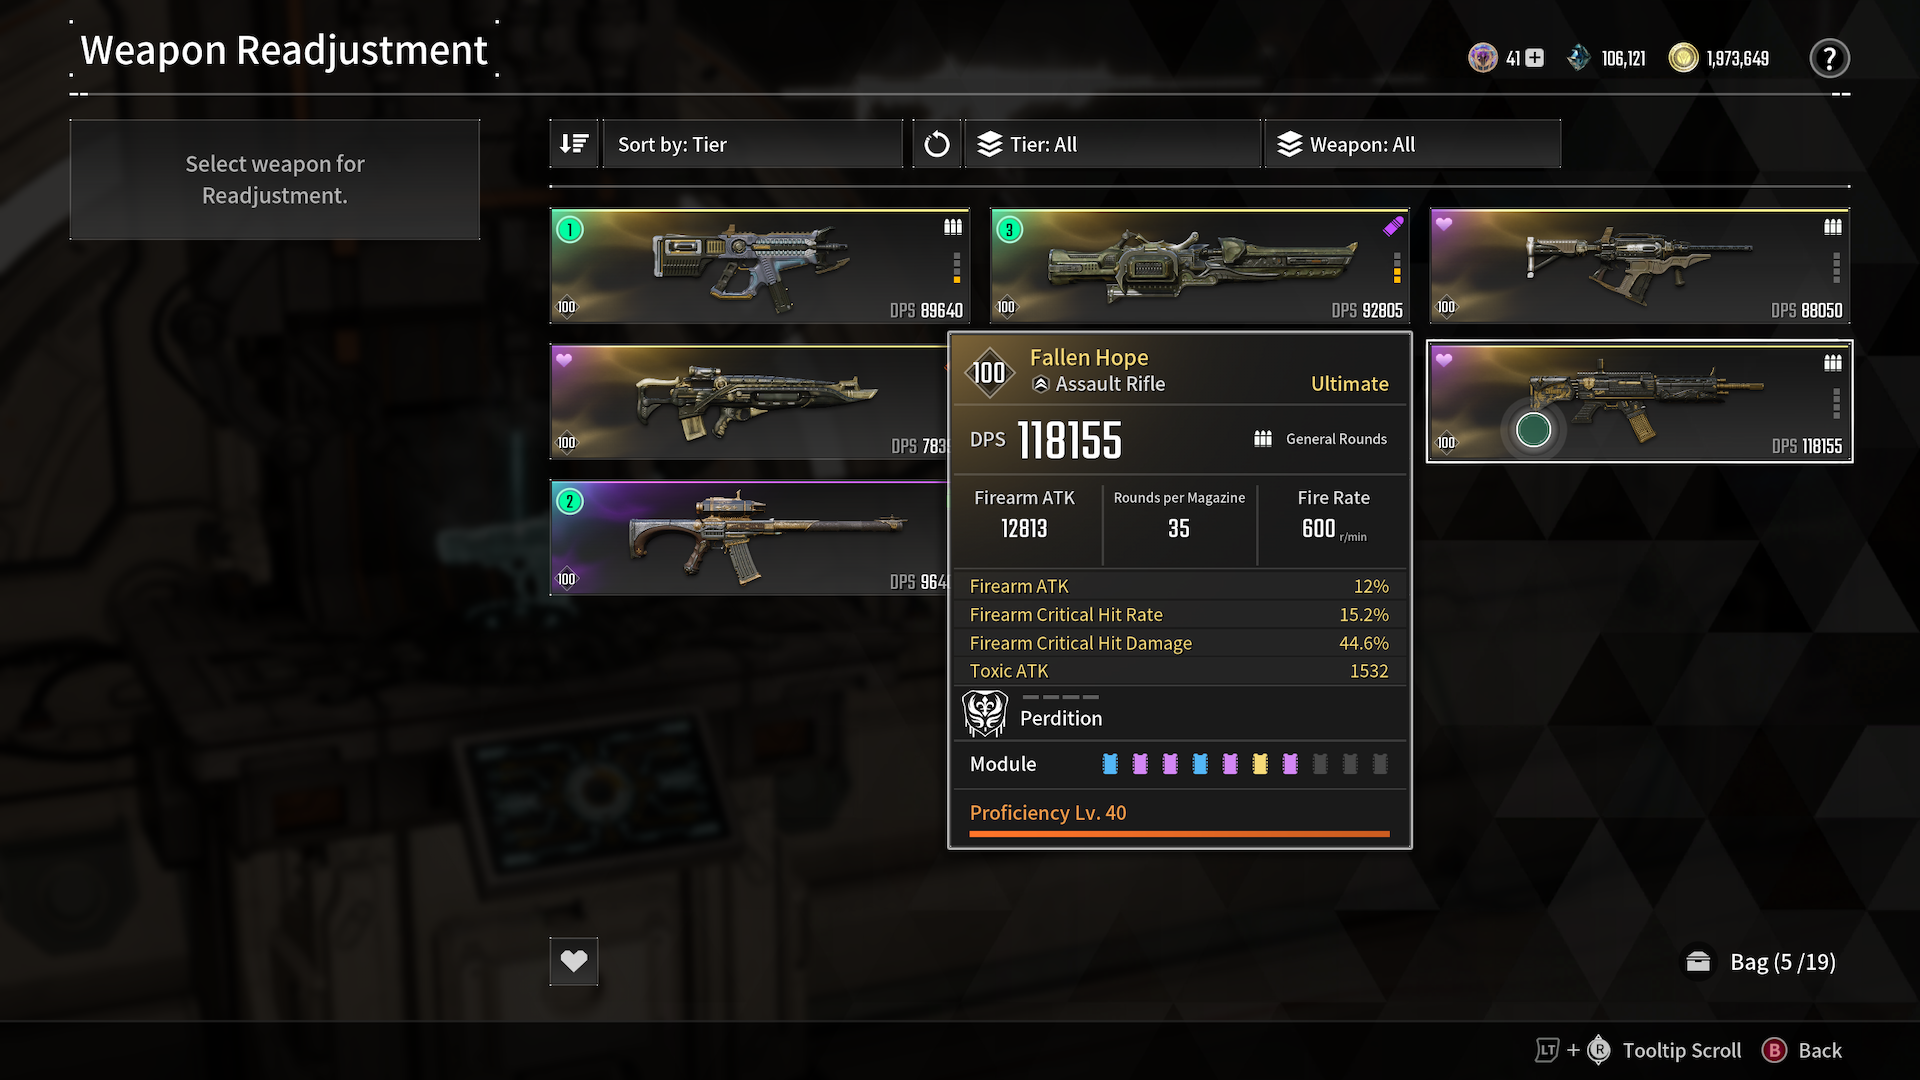The image size is (1920, 1080).
Task: Select the DPS 89640 weapon card
Action: tap(760, 266)
